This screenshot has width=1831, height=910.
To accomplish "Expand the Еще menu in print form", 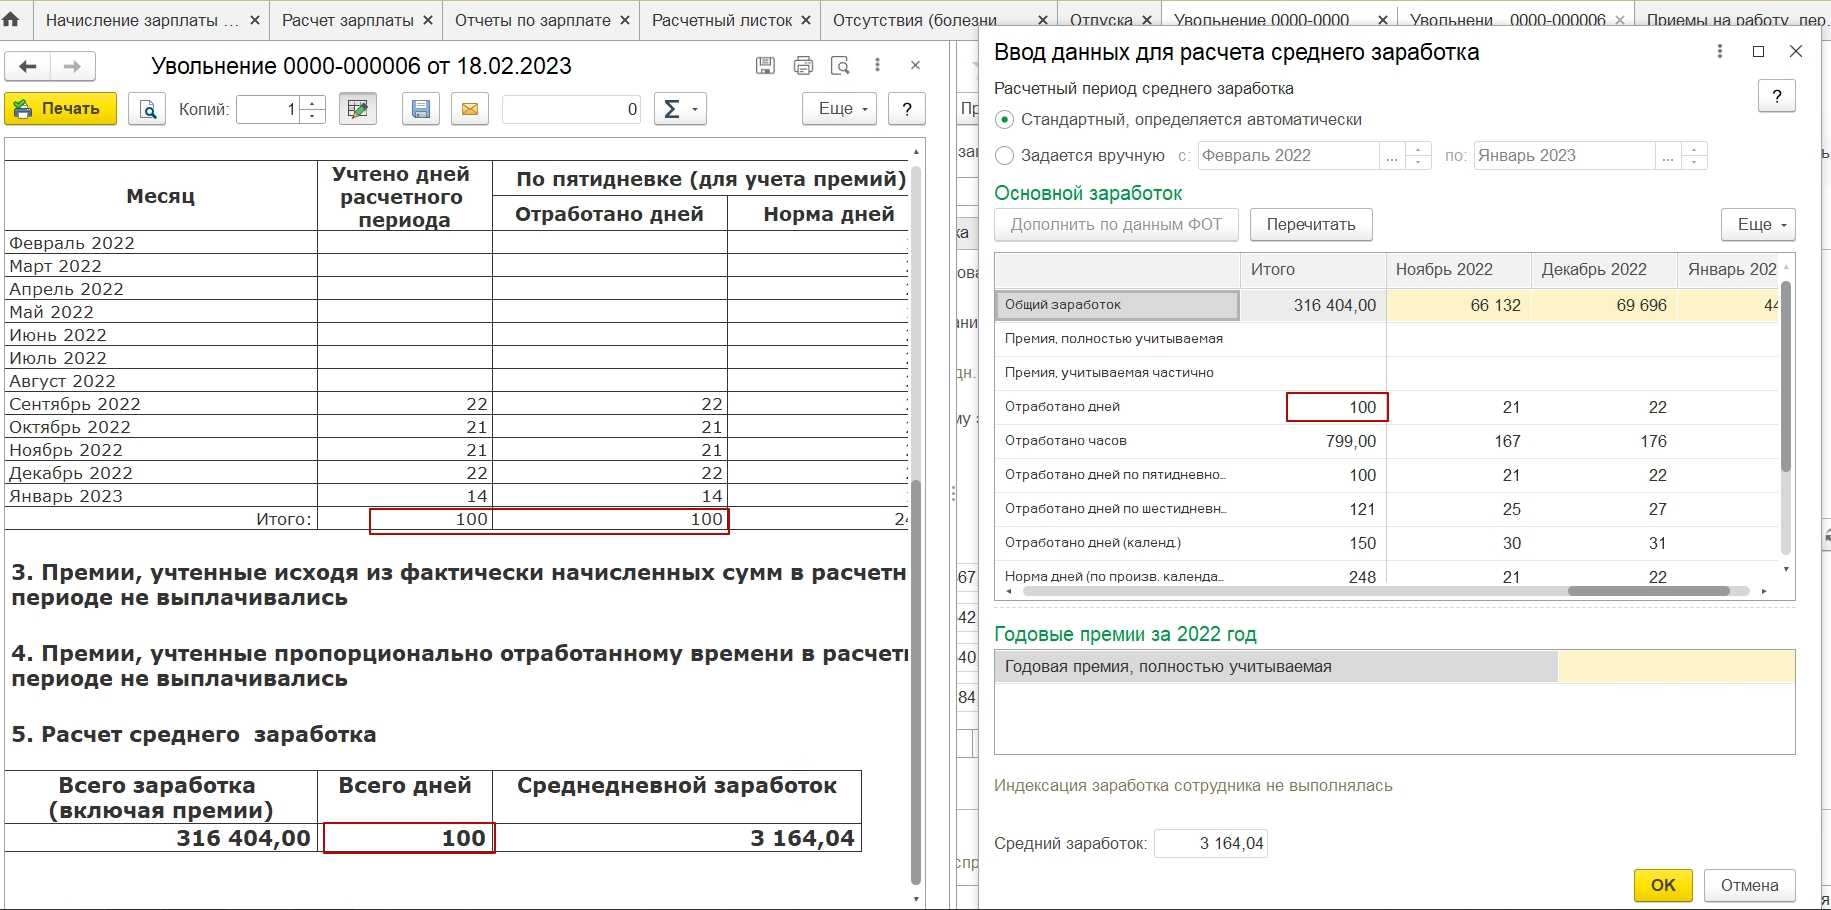I will tap(839, 109).
